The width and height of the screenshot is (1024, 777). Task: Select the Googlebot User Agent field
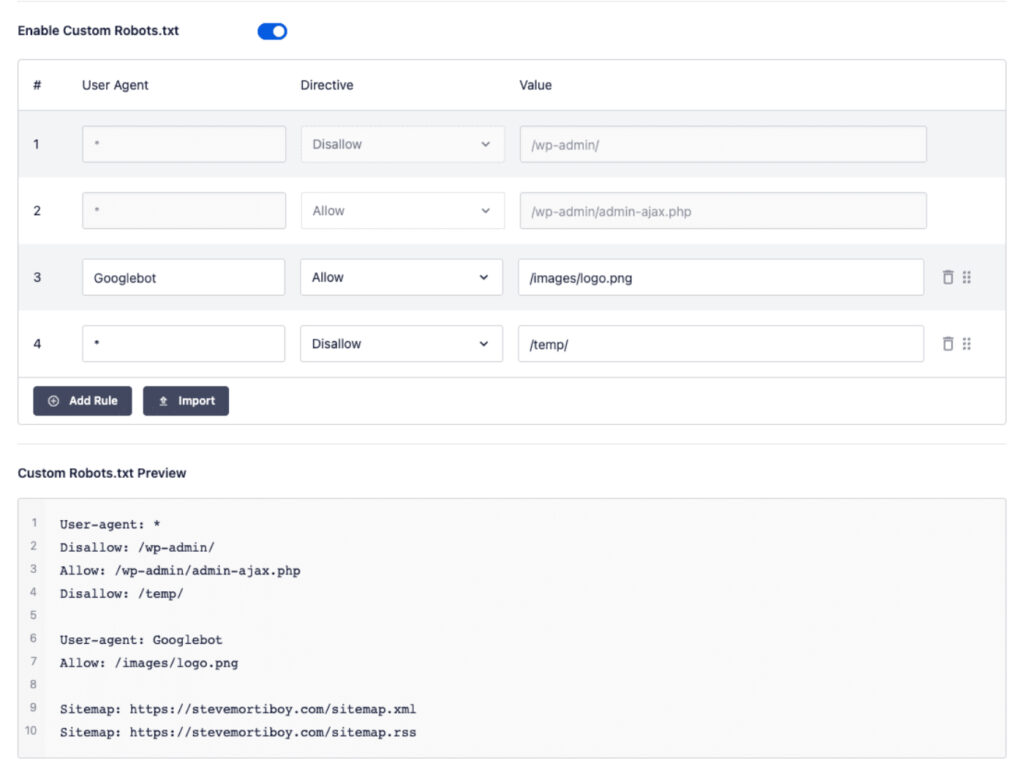tap(183, 277)
